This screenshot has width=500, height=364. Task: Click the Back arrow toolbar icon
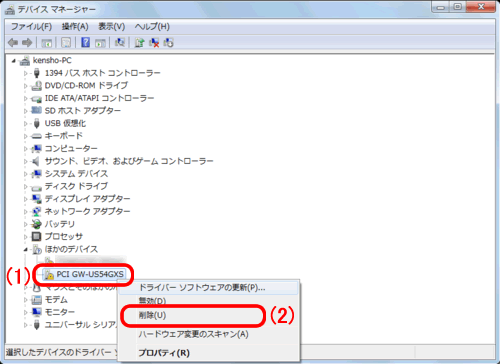tap(13, 43)
